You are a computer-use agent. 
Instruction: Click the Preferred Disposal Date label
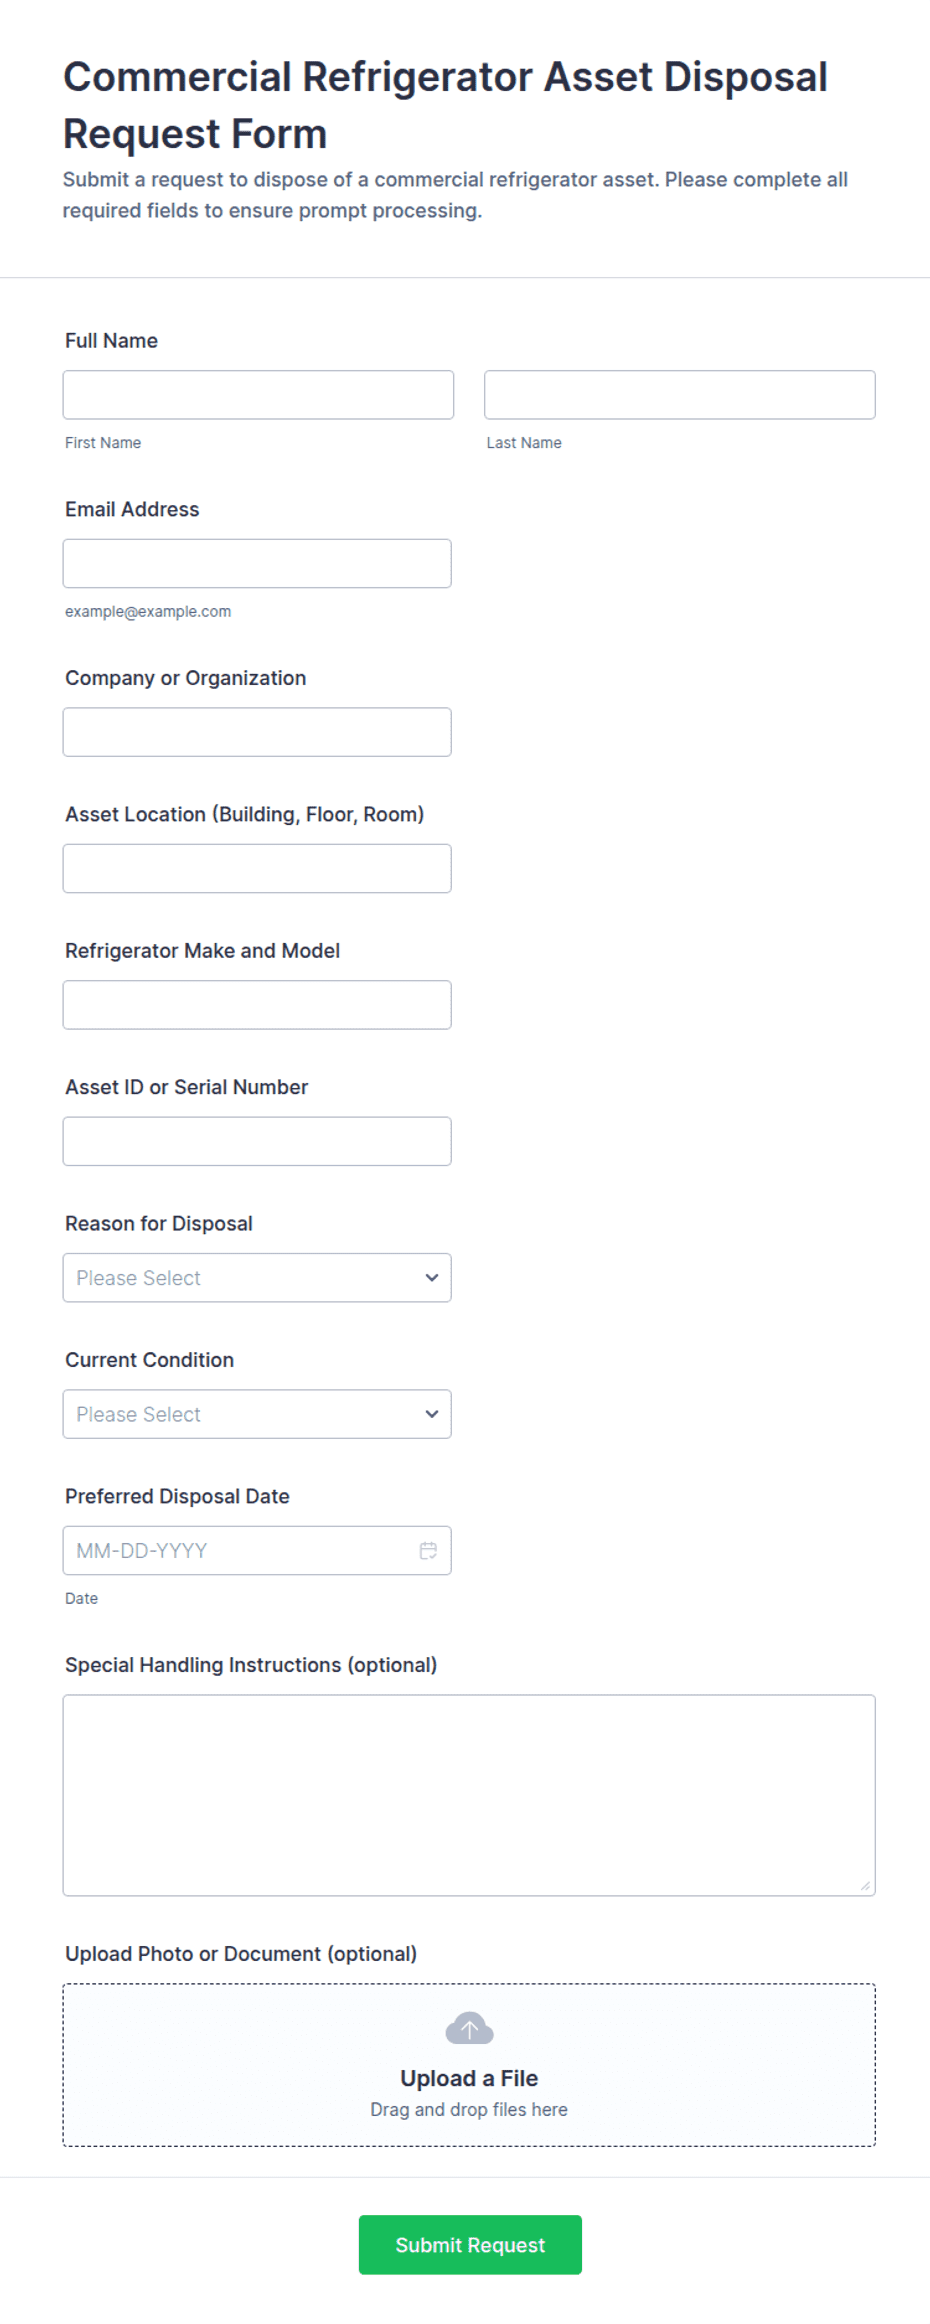pos(177,1496)
